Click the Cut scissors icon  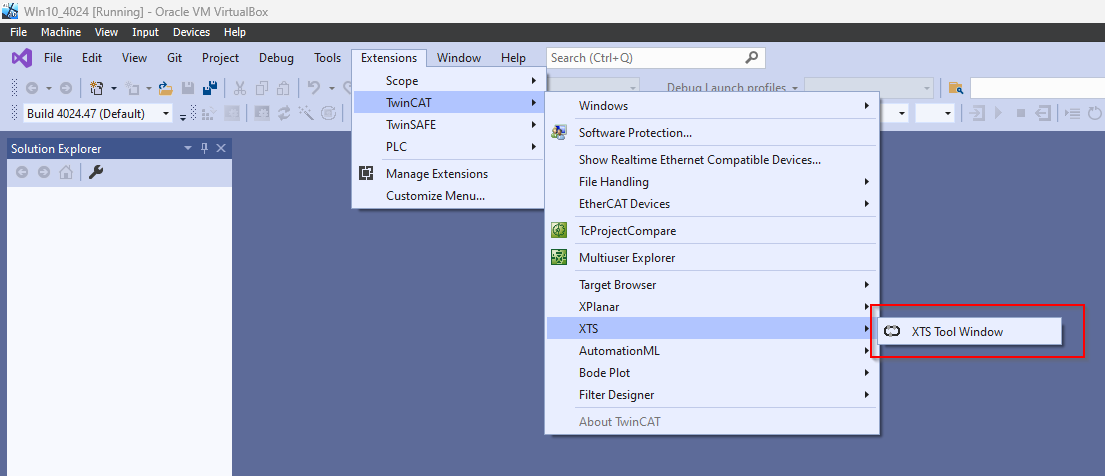[240, 88]
